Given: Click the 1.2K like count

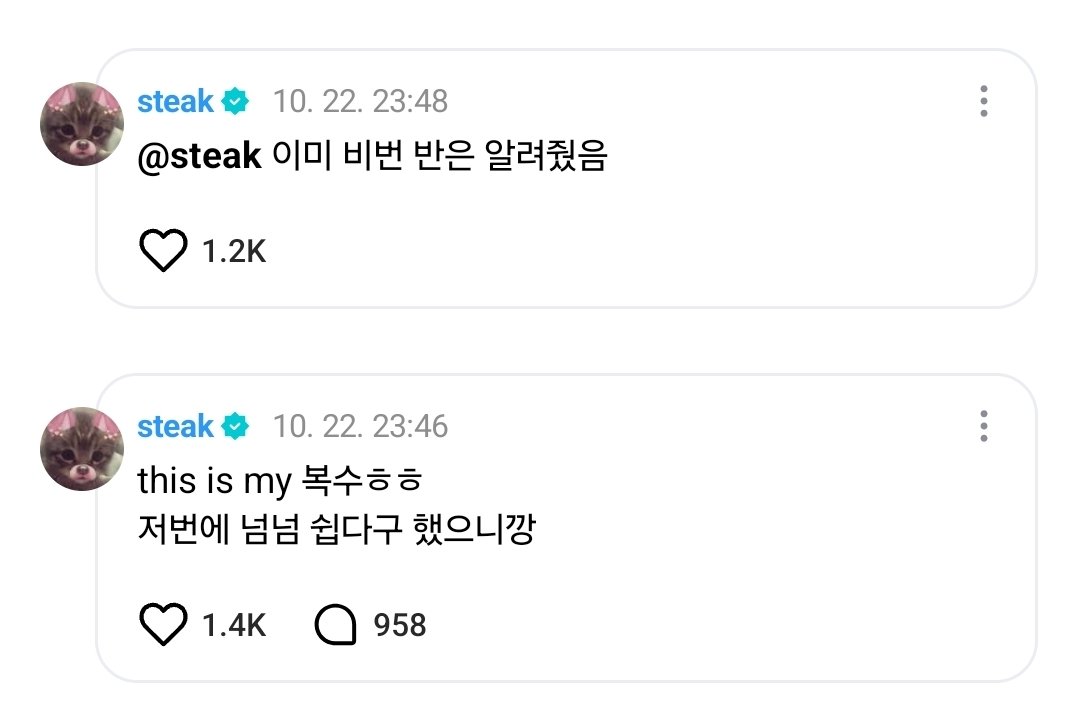Looking at the screenshot, I should coord(234,251).
